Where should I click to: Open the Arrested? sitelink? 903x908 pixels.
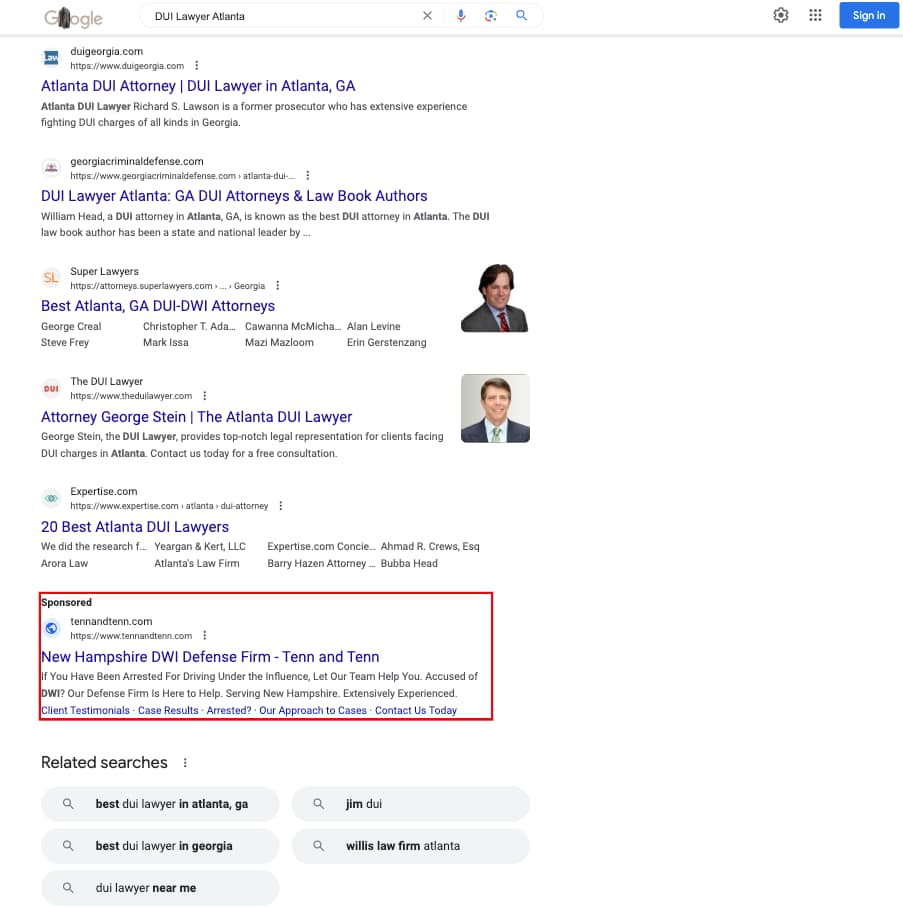229,710
